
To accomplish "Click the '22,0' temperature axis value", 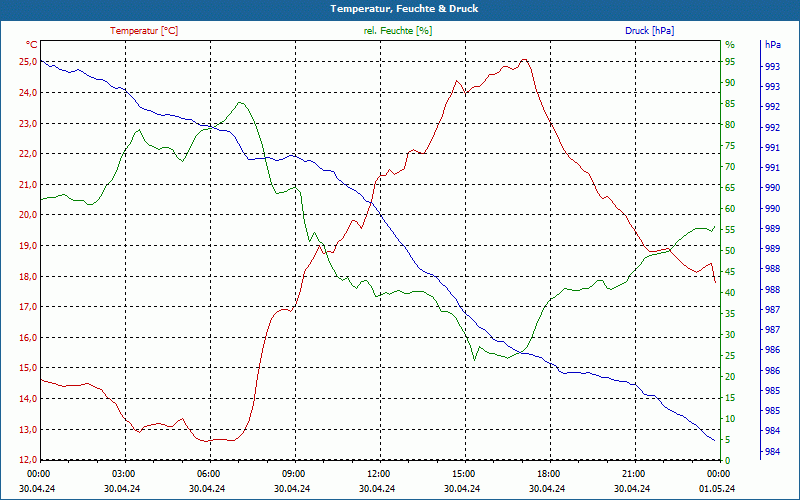I will point(29,154).
